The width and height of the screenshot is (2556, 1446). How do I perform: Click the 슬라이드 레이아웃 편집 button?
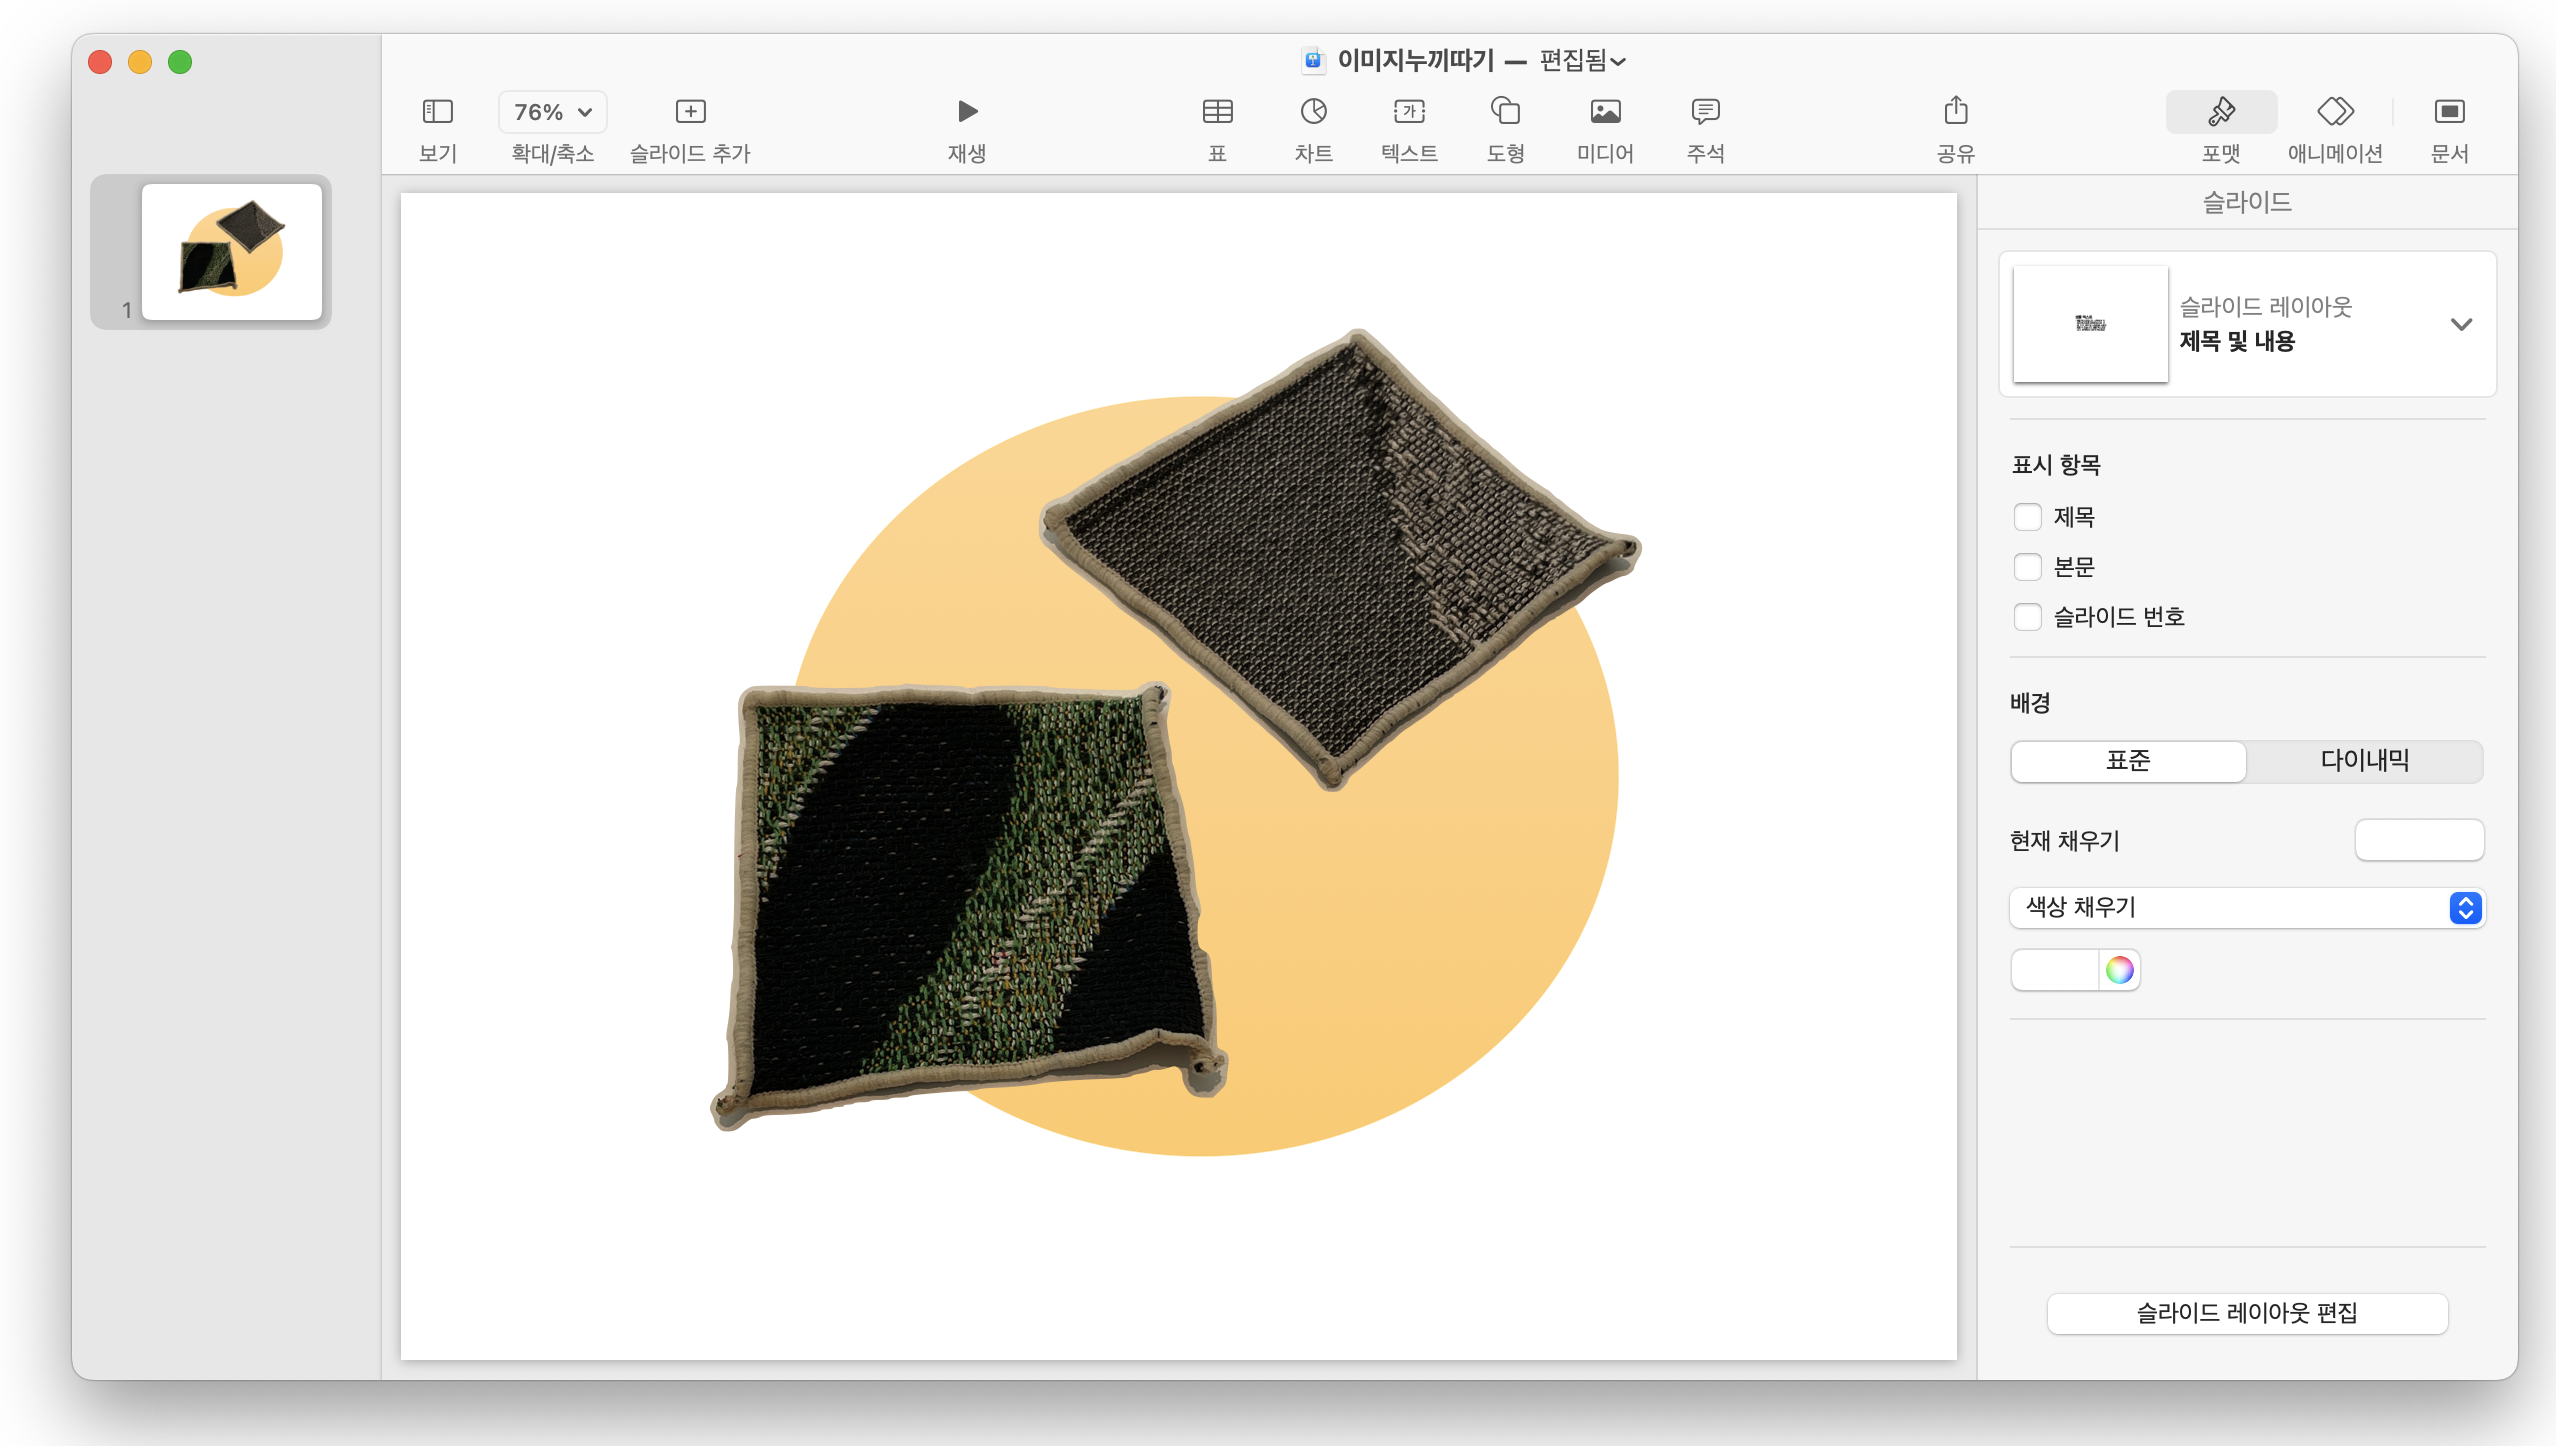pyautogui.click(x=2246, y=1313)
